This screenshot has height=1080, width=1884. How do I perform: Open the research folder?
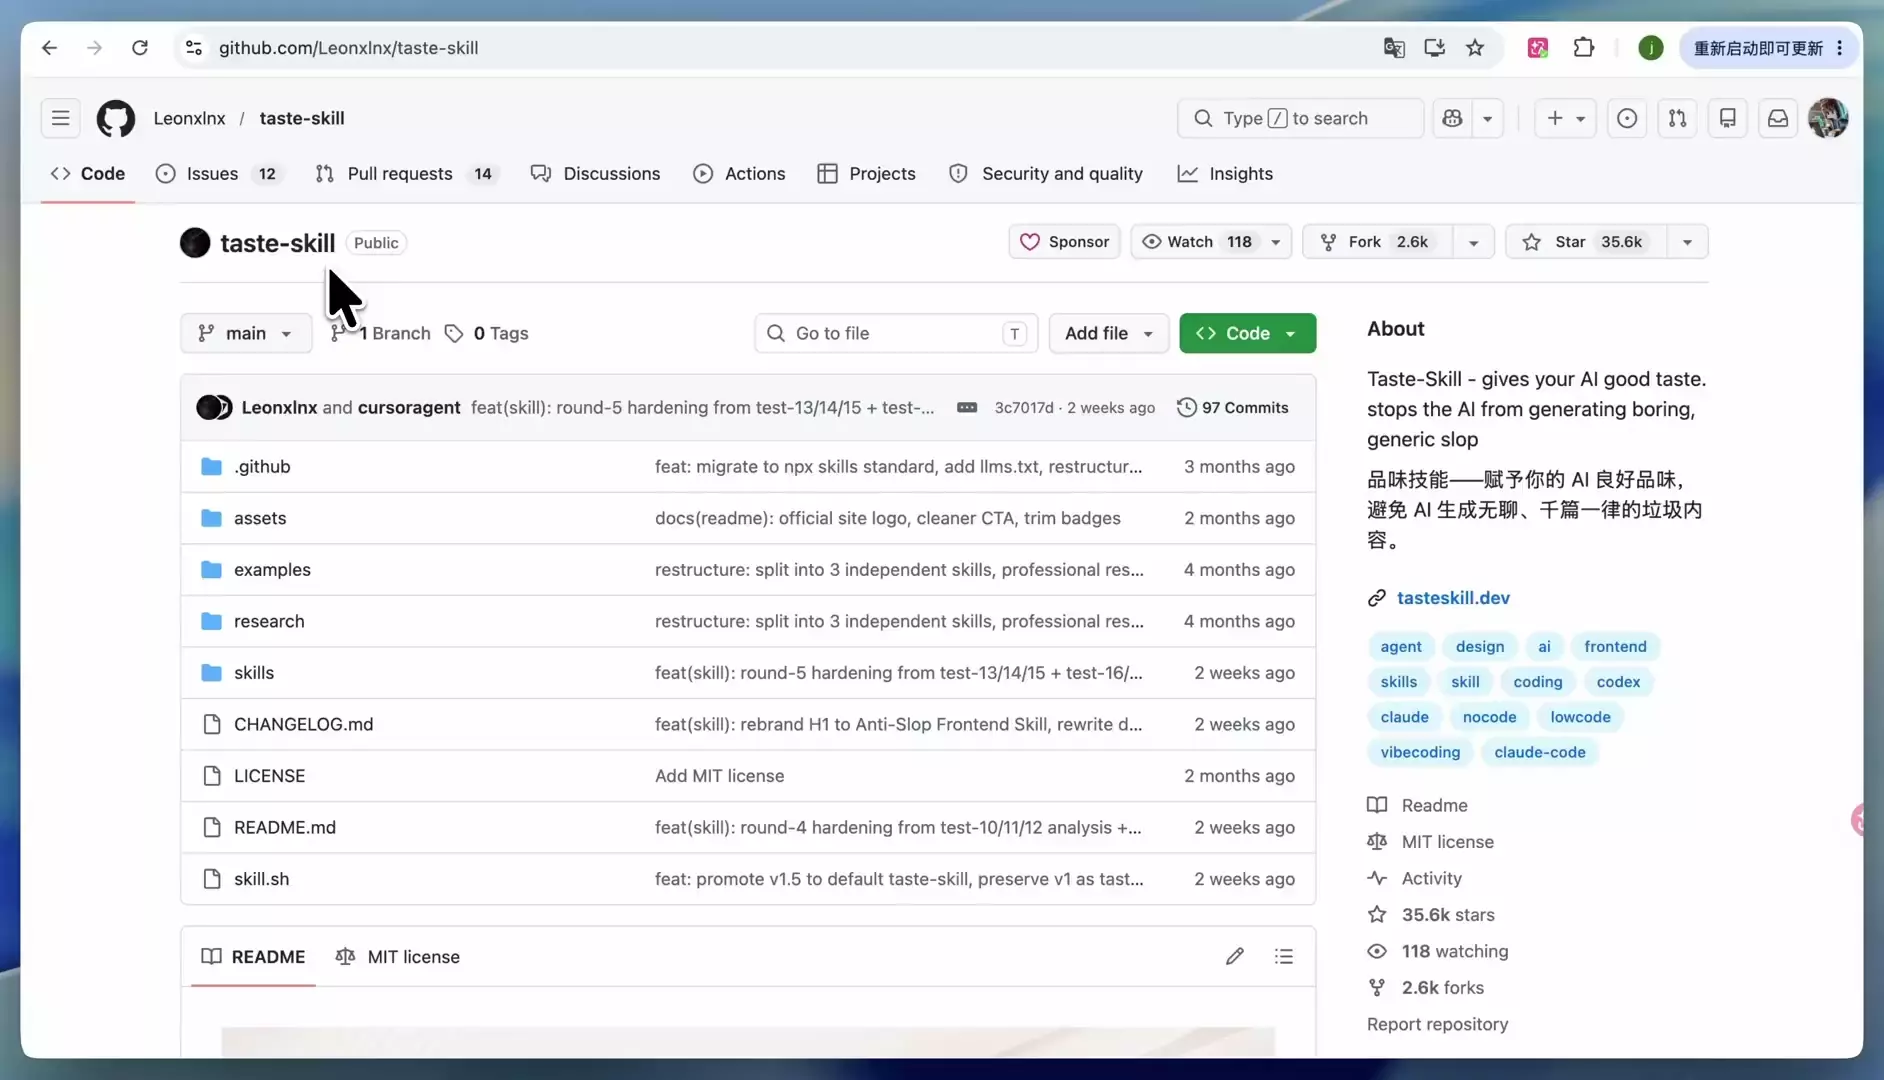tap(269, 622)
